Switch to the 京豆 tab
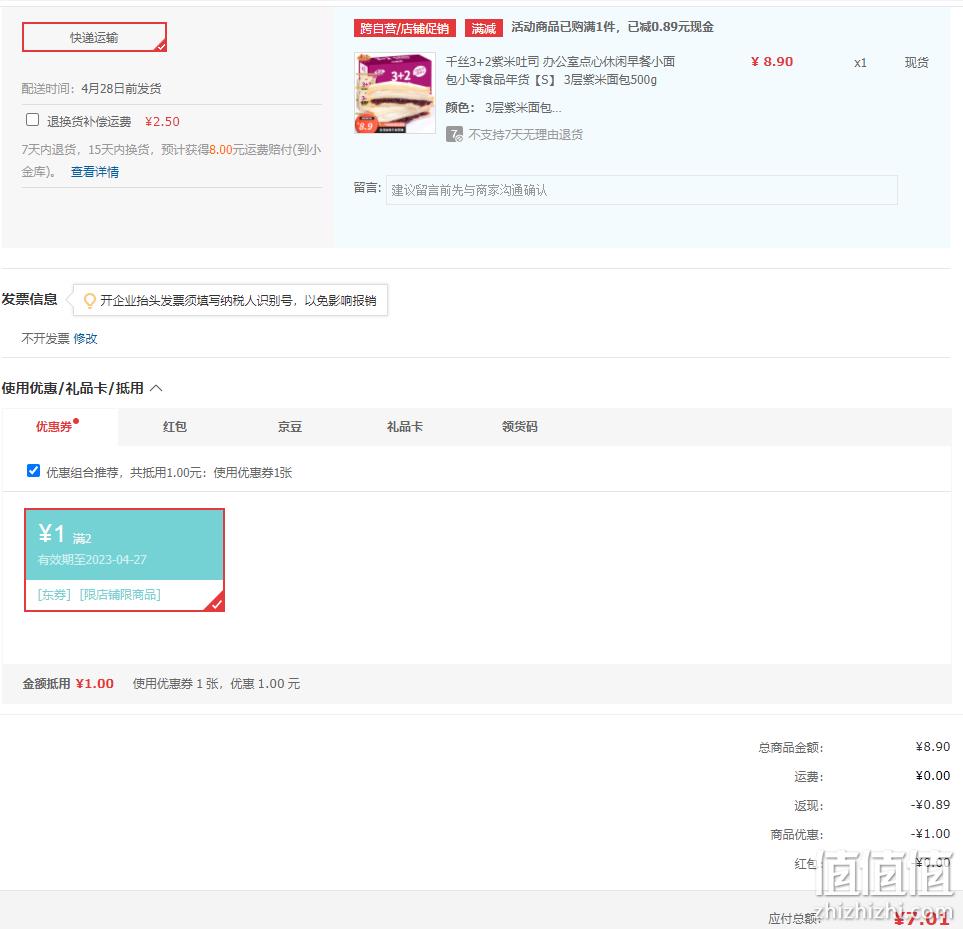963x929 pixels. click(289, 427)
